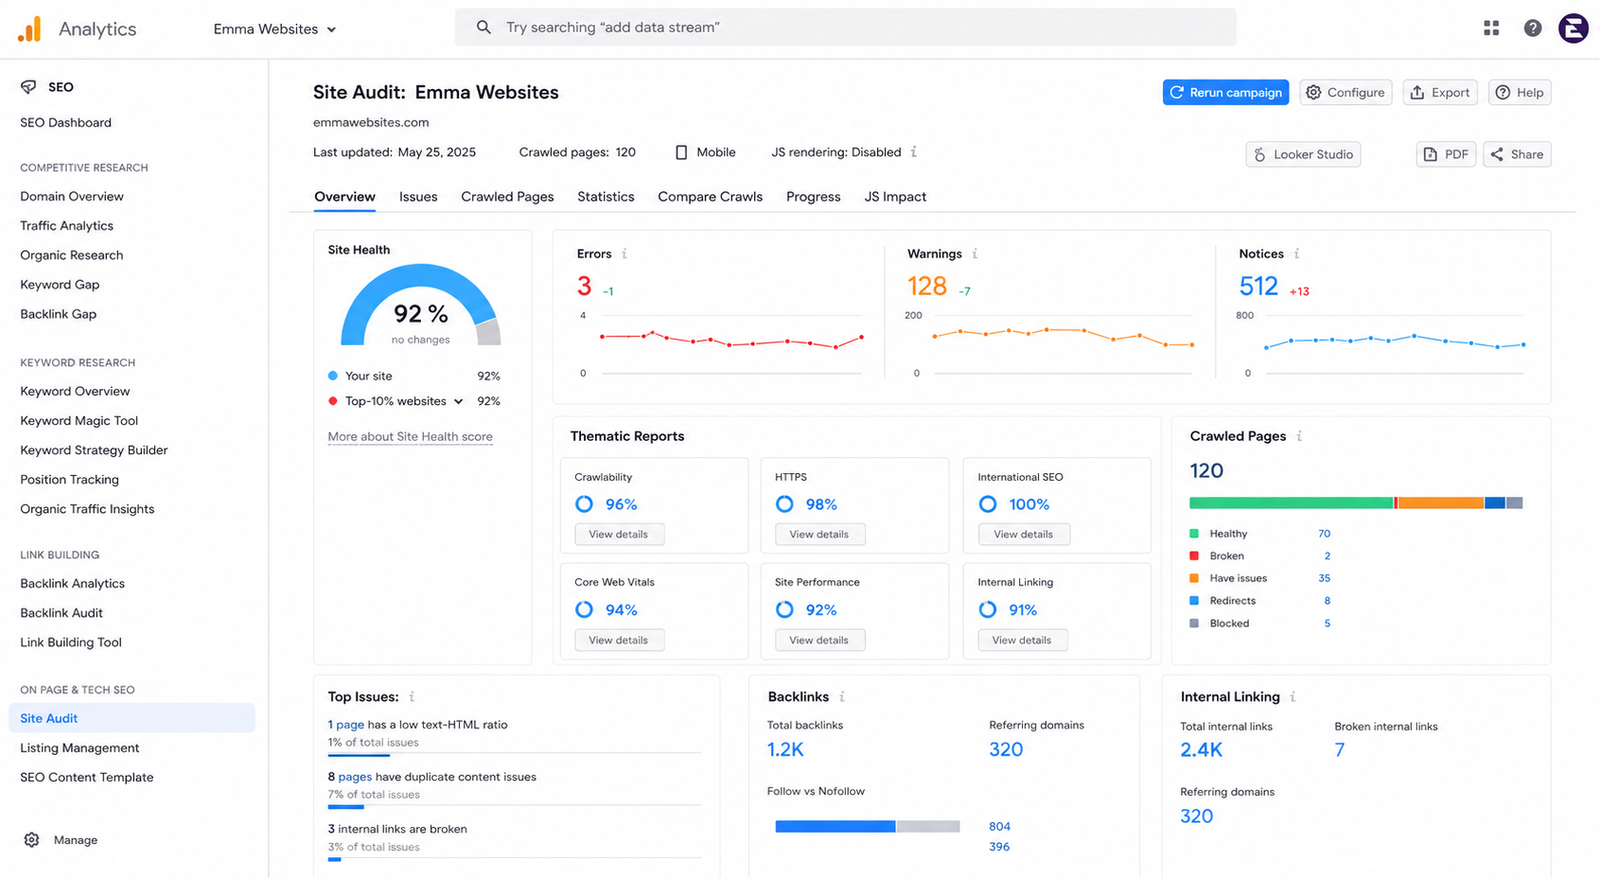Click the search magnifier icon
This screenshot has height=880, width=1600.
(483, 27)
